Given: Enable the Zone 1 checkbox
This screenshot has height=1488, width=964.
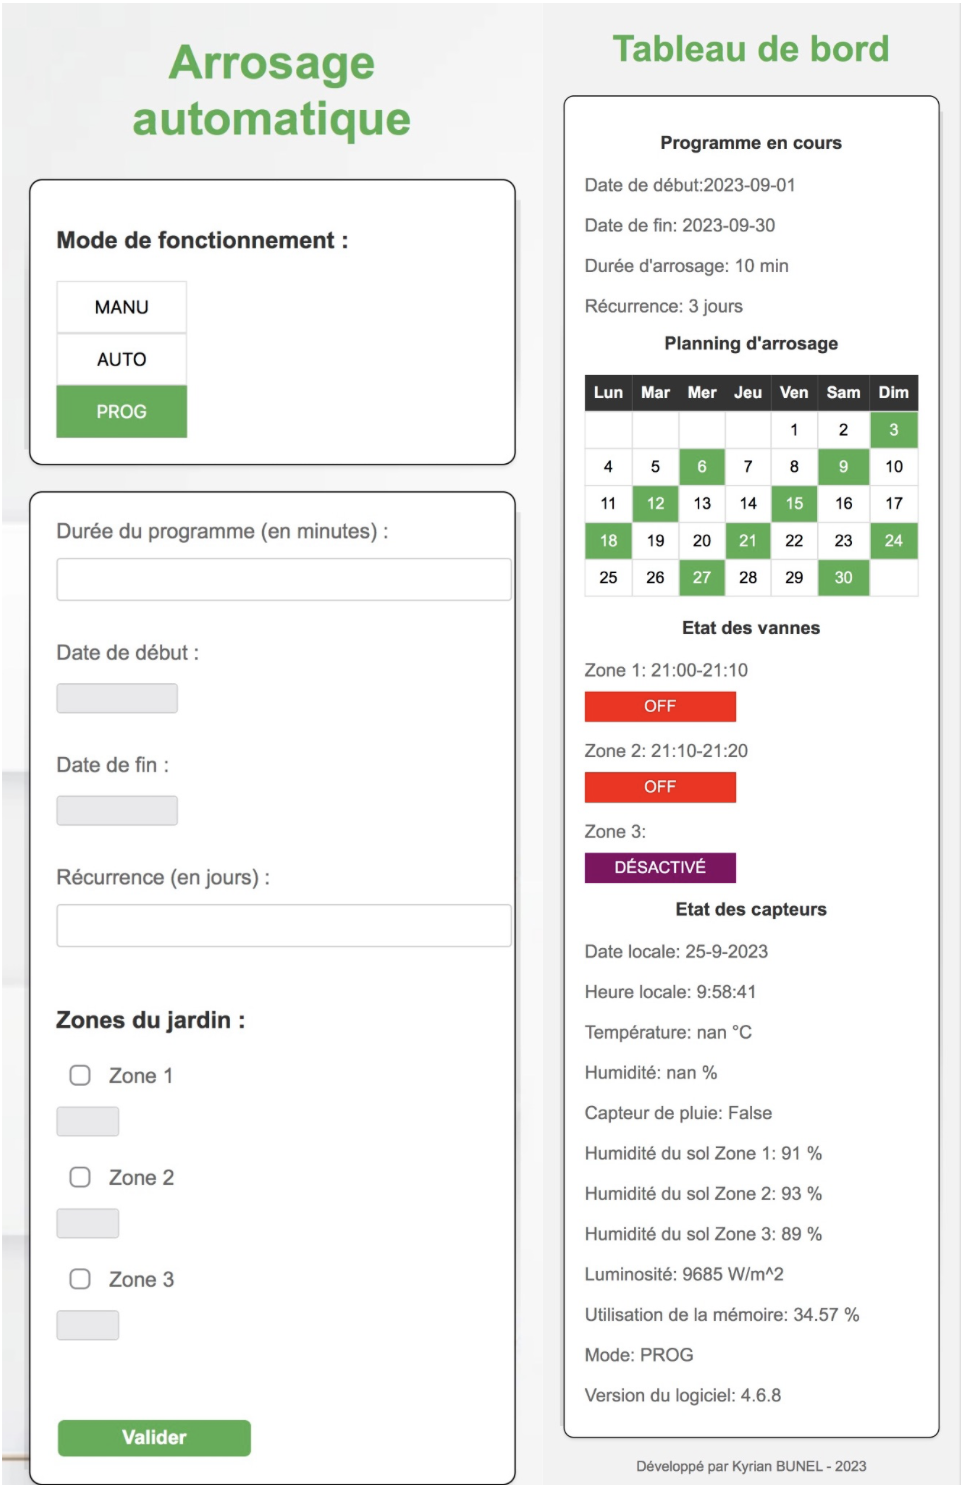Looking at the screenshot, I should tap(80, 1075).
